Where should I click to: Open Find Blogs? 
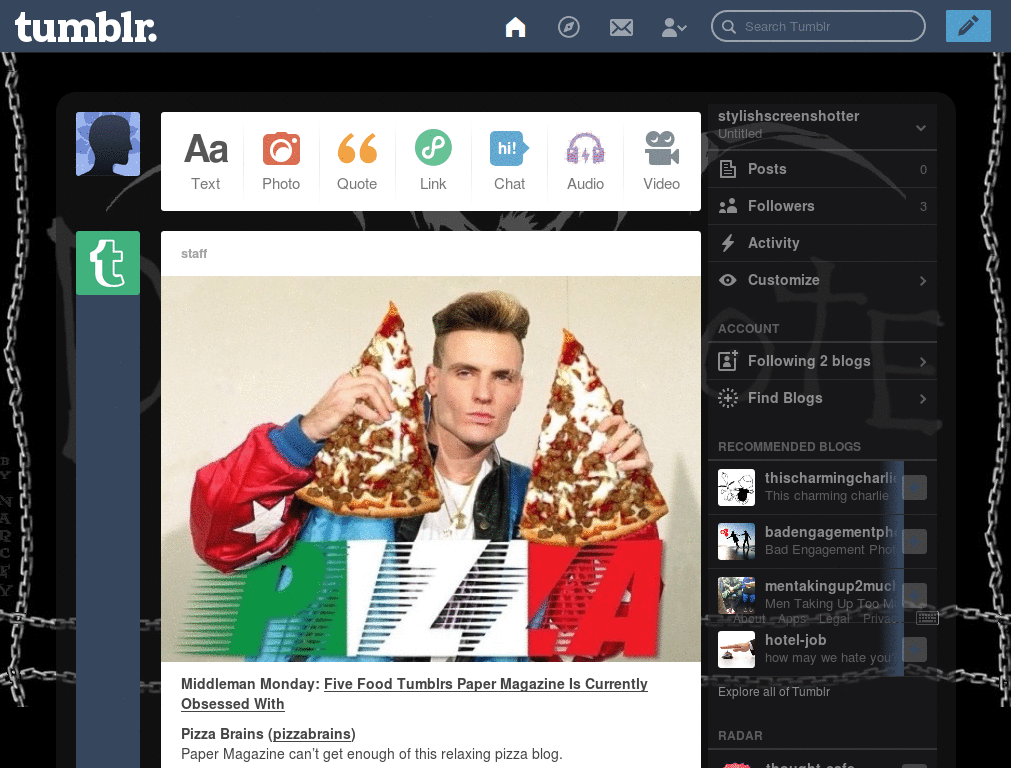pos(822,398)
